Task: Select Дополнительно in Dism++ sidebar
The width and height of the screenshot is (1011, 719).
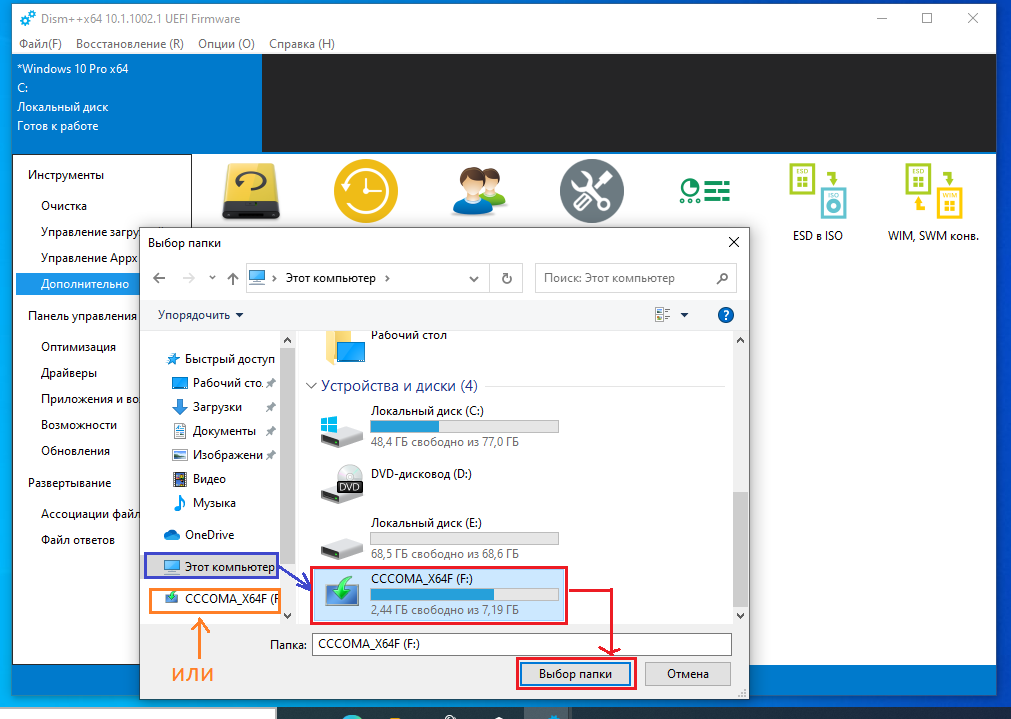Action: [x=78, y=284]
